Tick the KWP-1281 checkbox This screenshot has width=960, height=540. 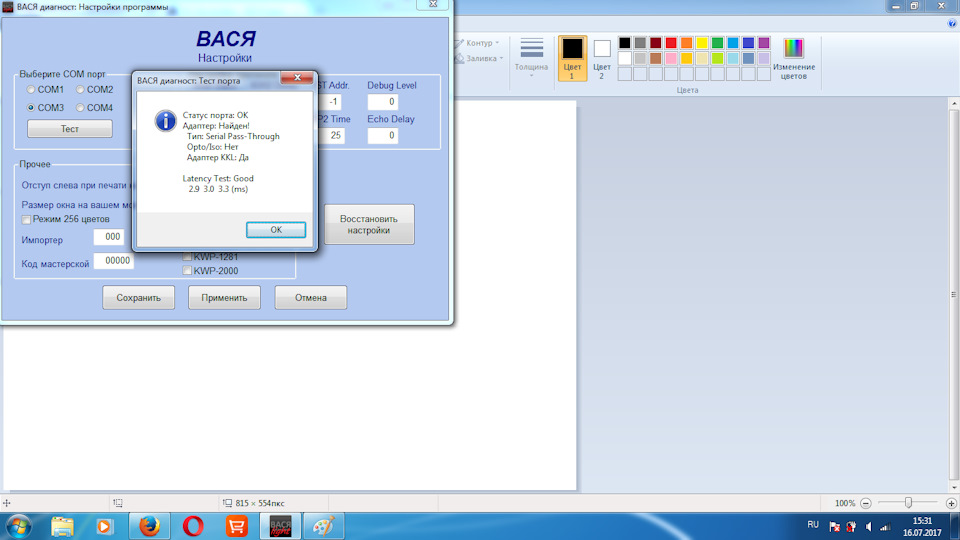click(187, 257)
